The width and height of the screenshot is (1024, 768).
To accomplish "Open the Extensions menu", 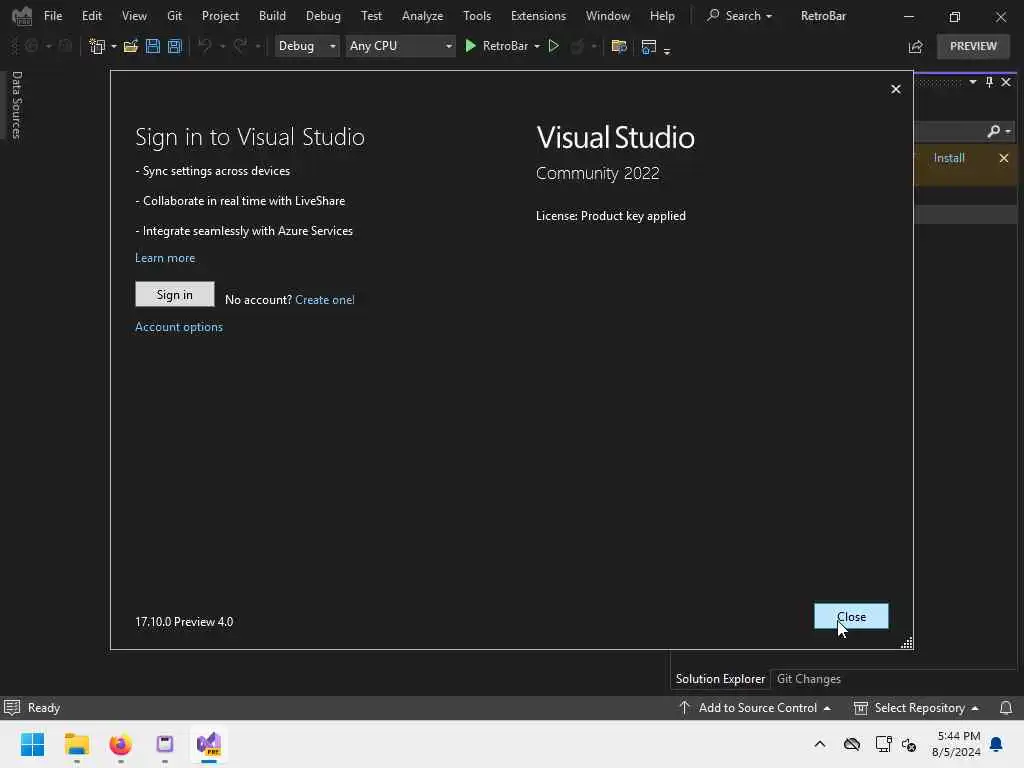I will 538,16.
